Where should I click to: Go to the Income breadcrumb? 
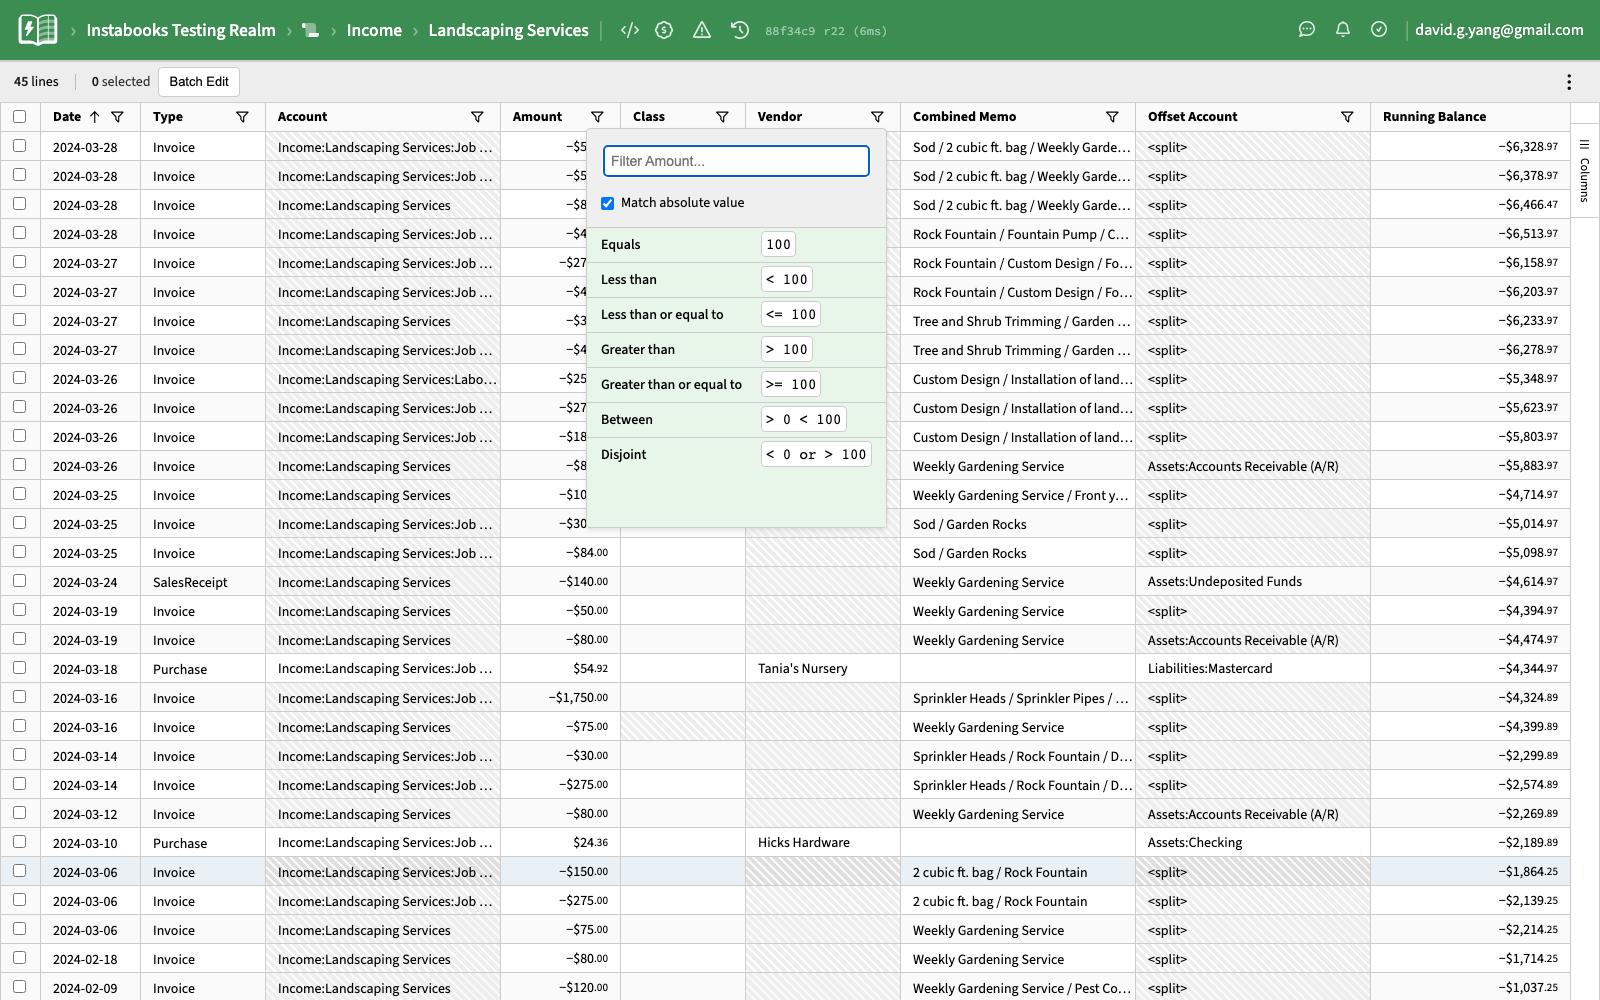374,30
